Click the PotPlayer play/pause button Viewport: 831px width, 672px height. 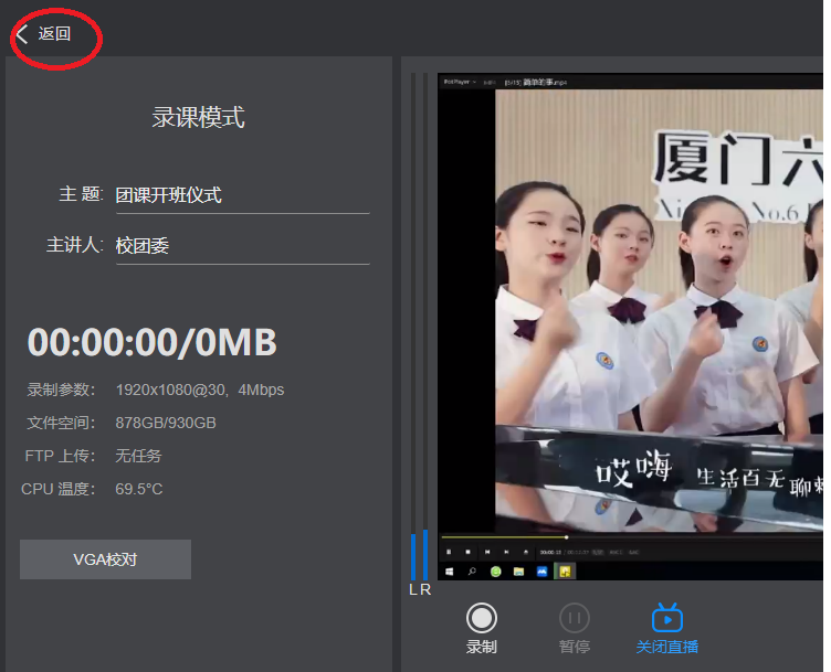[x=449, y=551]
